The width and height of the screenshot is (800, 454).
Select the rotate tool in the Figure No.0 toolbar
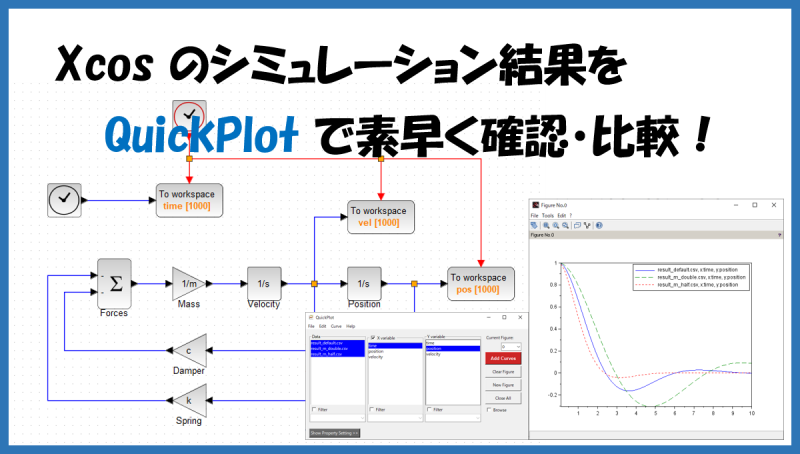534,225
